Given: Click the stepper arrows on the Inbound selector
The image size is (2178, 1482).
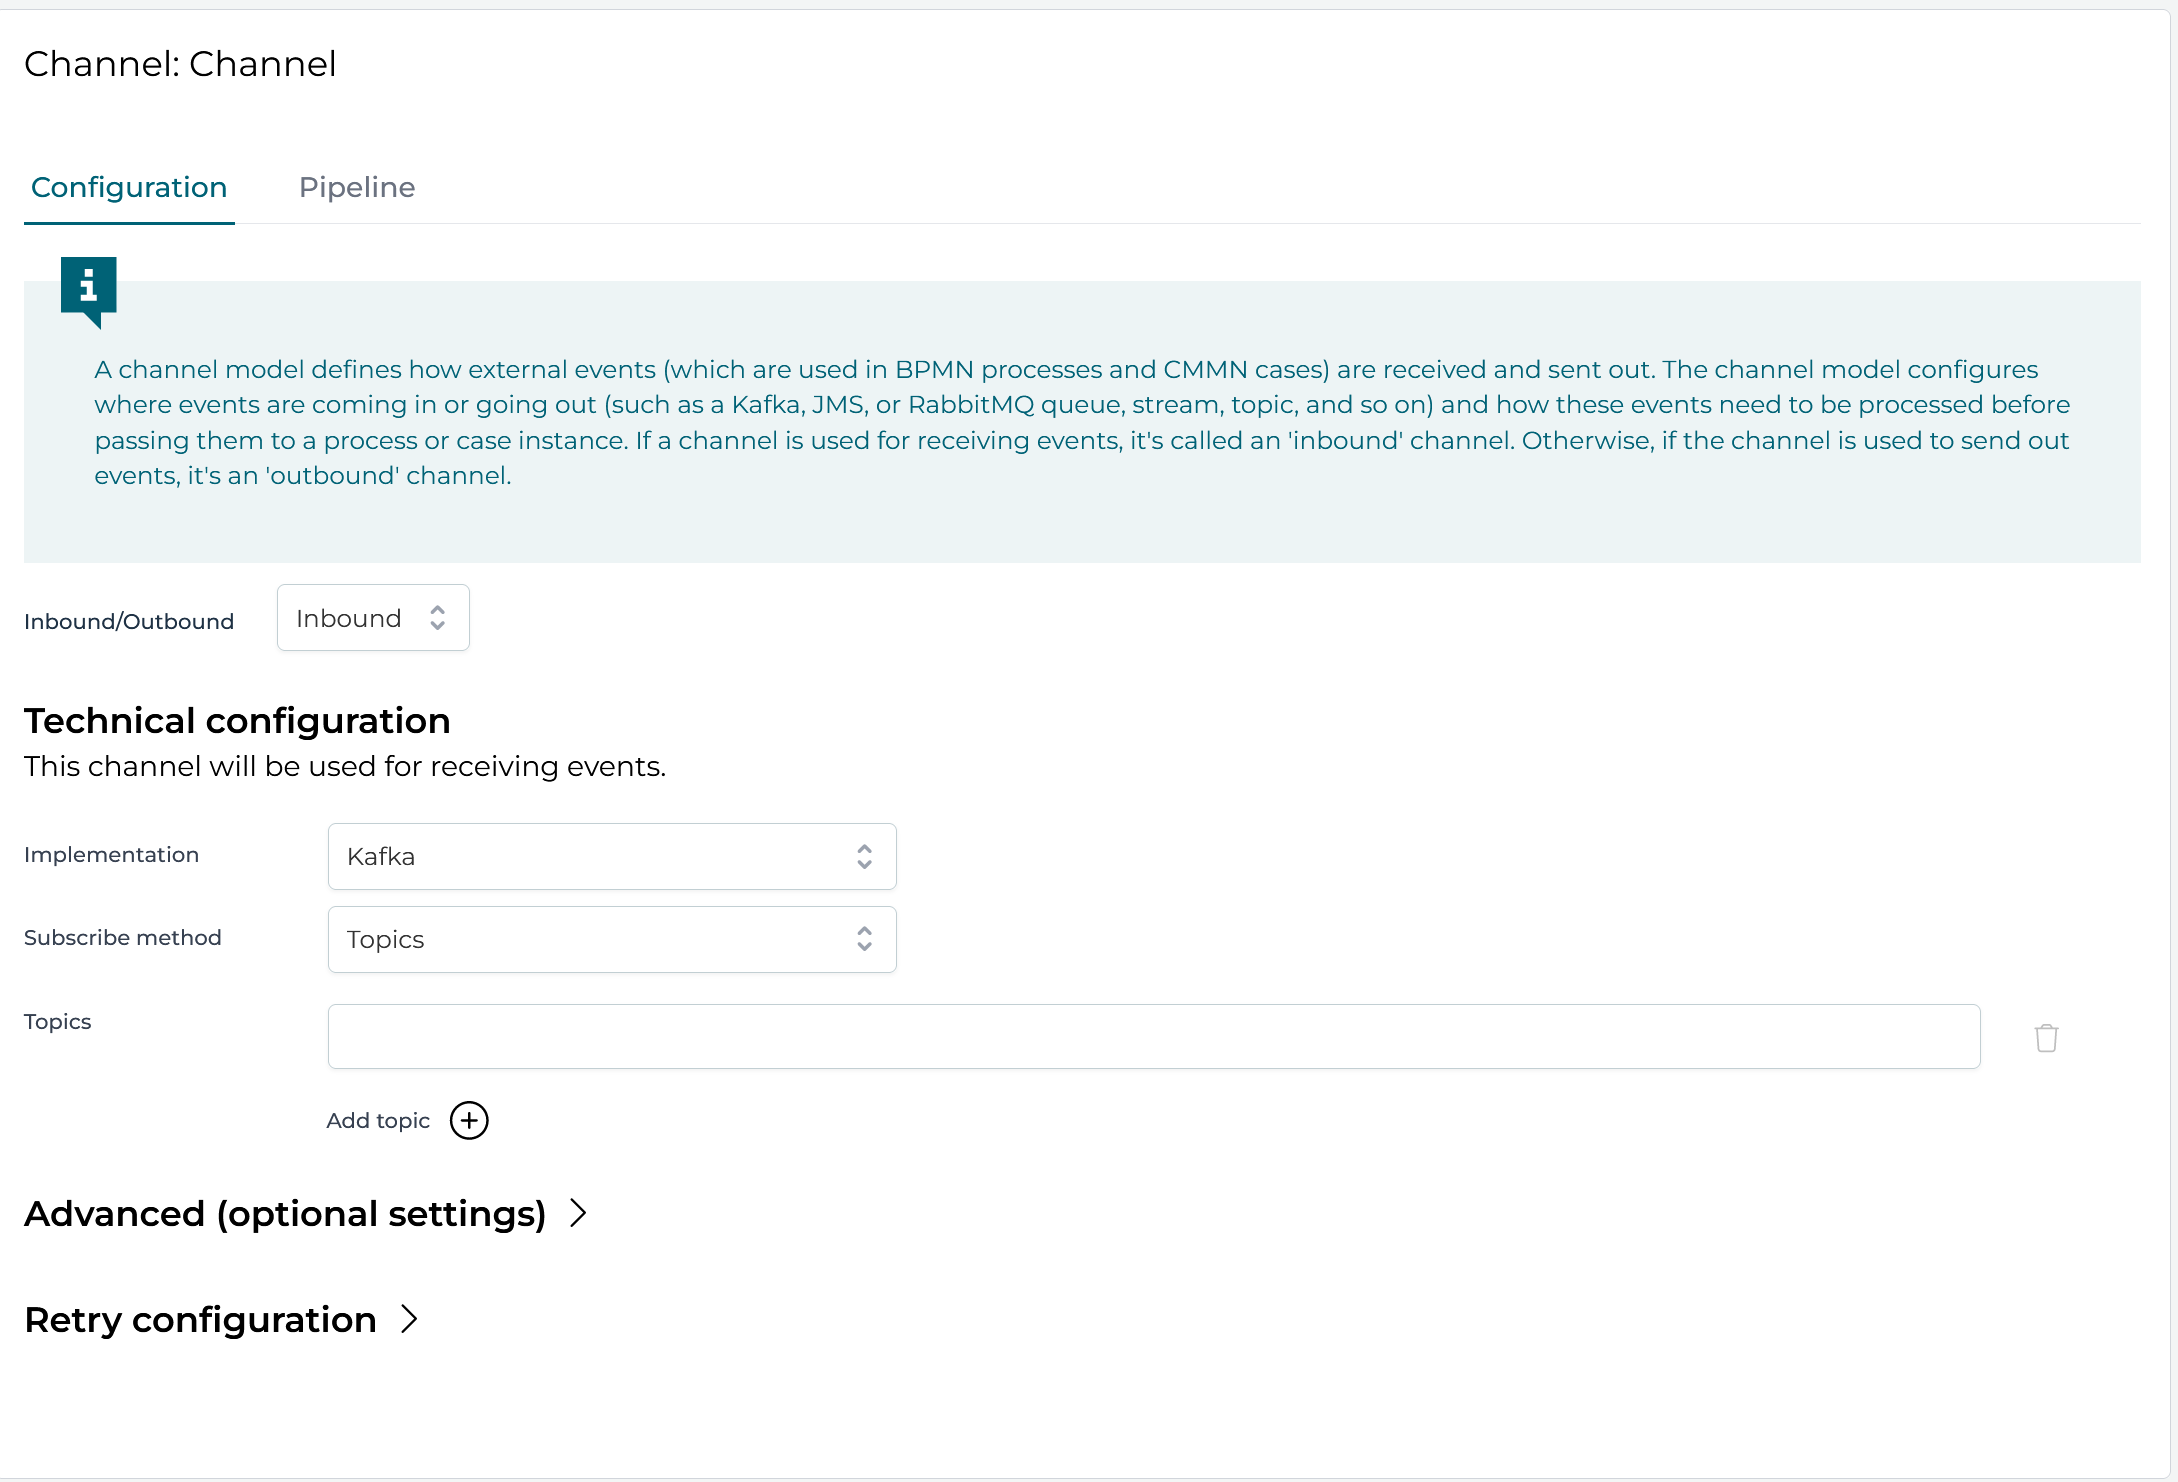Looking at the screenshot, I should pos(437,617).
